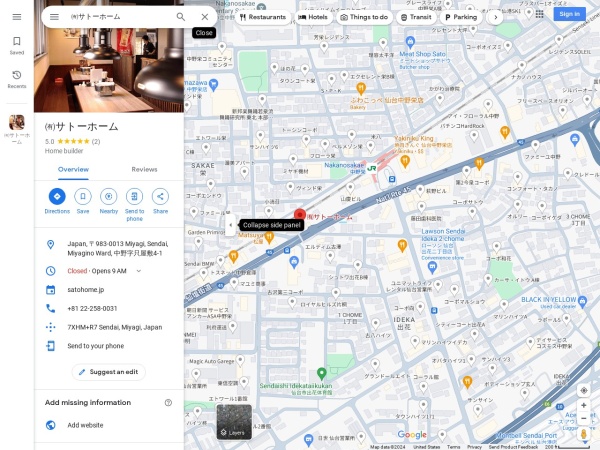Click Privacy link in map footer
Screen dimensions: 600x450
474,447
